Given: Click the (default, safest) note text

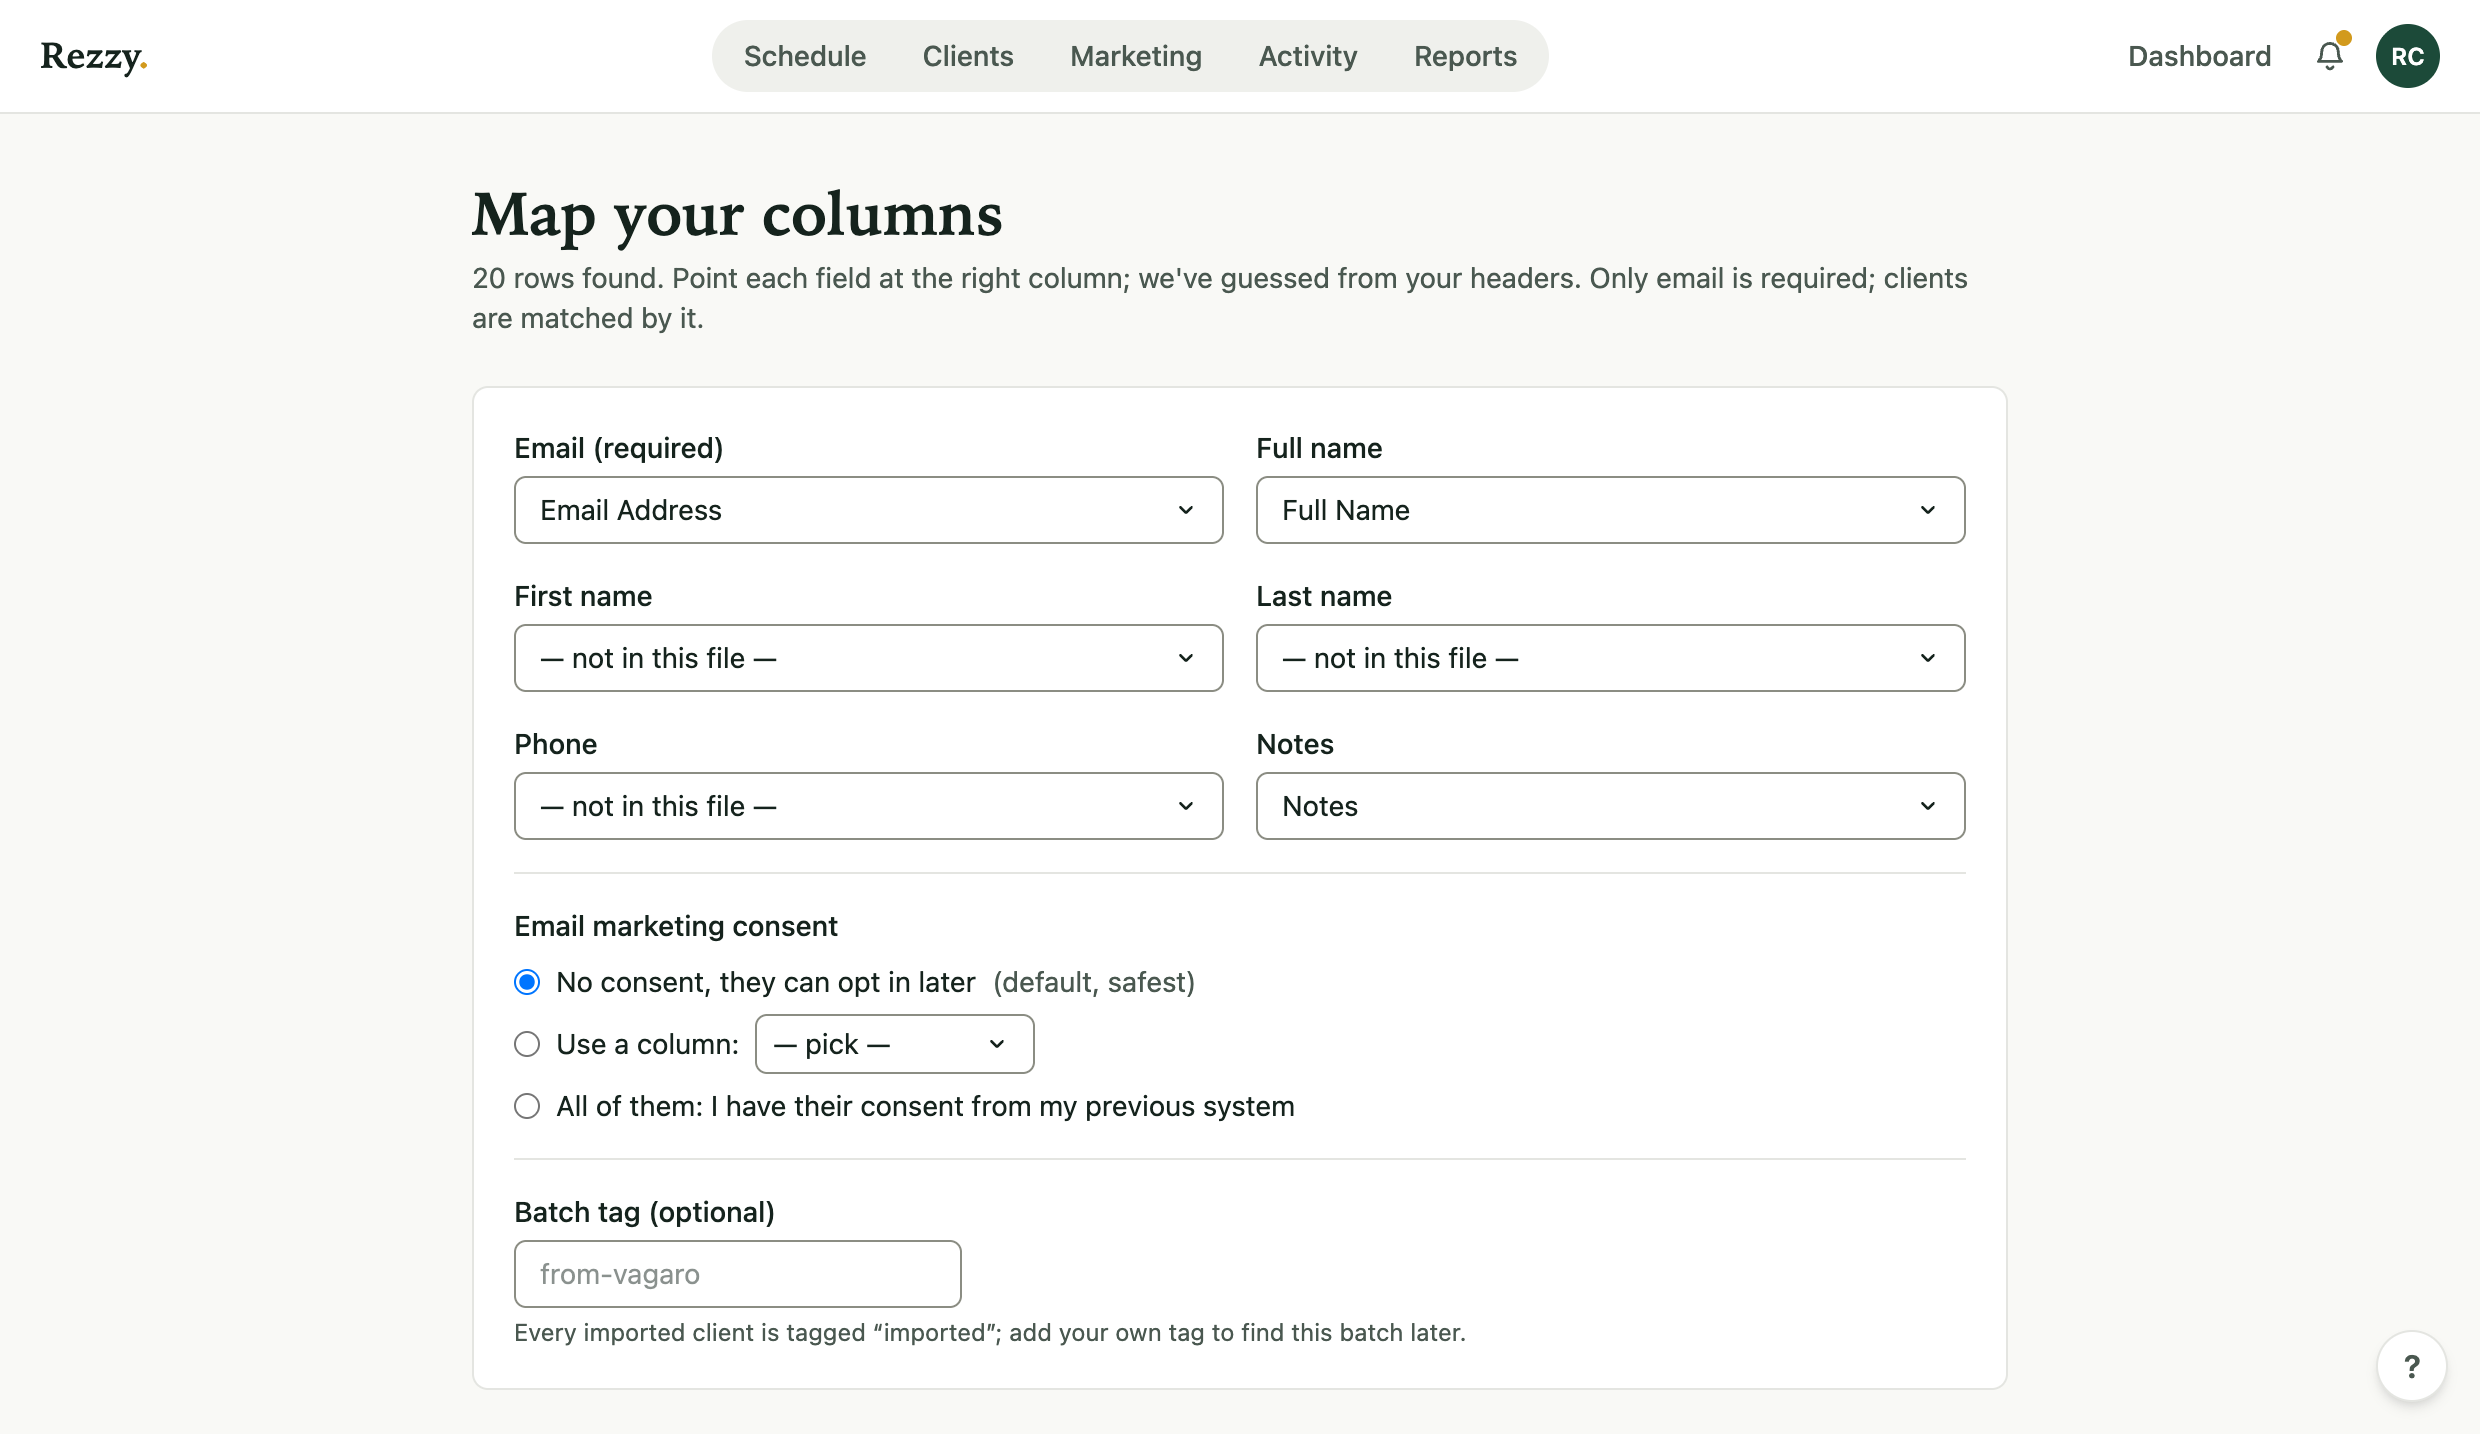Looking at the screenshot, I should pos(1093,982).
